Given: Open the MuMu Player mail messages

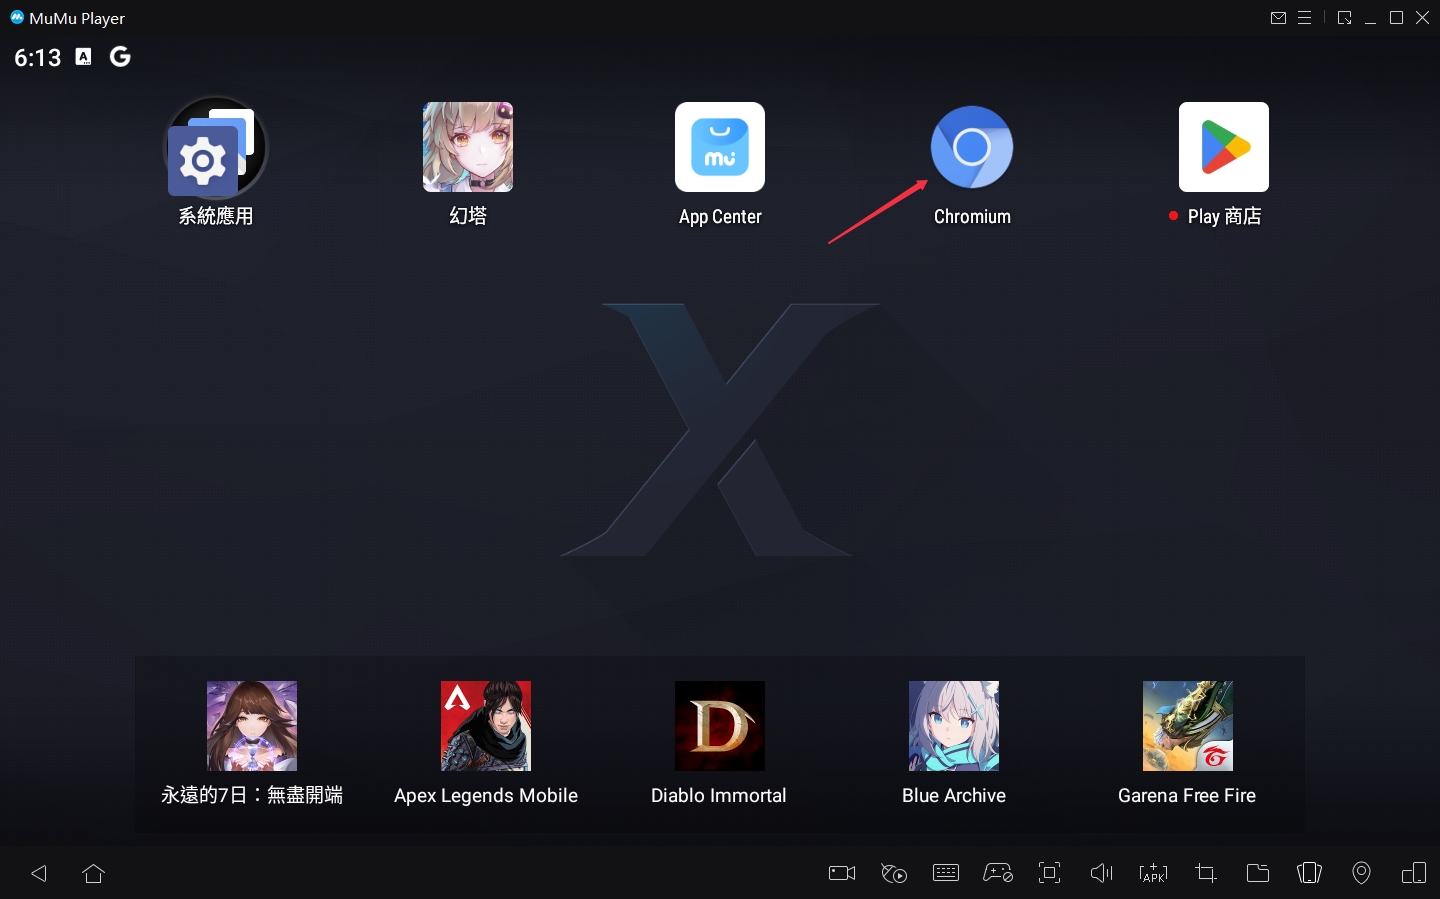Looking at the screenshot, I should click(x=1278, y=18).
